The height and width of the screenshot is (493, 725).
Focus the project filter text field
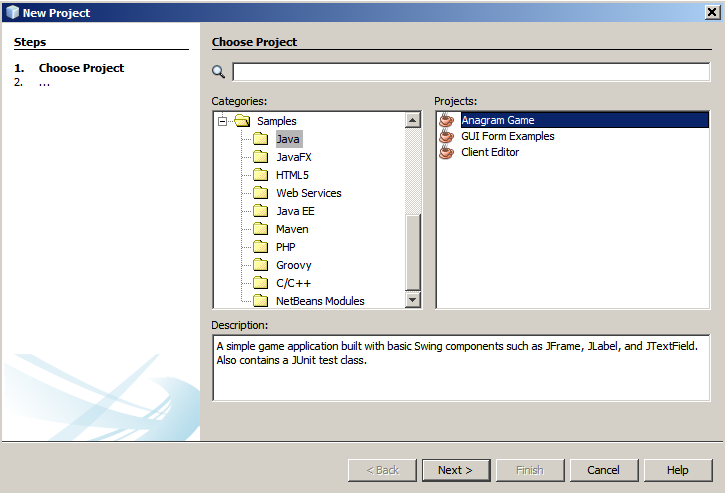coord(471,72)
